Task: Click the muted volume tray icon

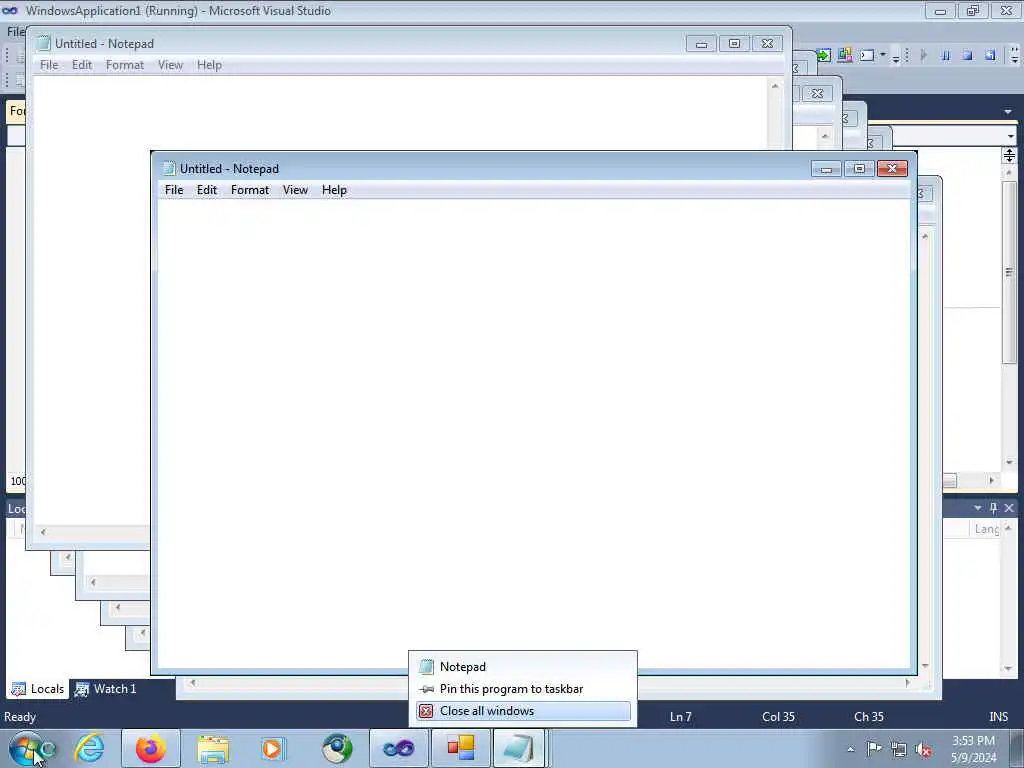Action: tap(923, 750)
